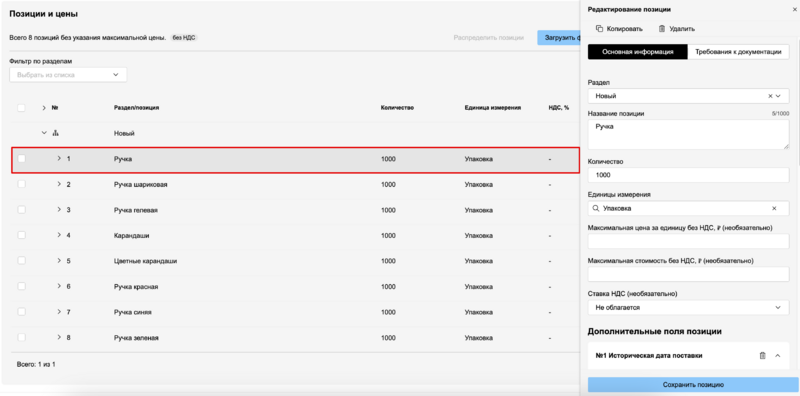Expand position 2 Ручка шариковая
This screenshot has height=396, width=800.
(x=59, y=184)
